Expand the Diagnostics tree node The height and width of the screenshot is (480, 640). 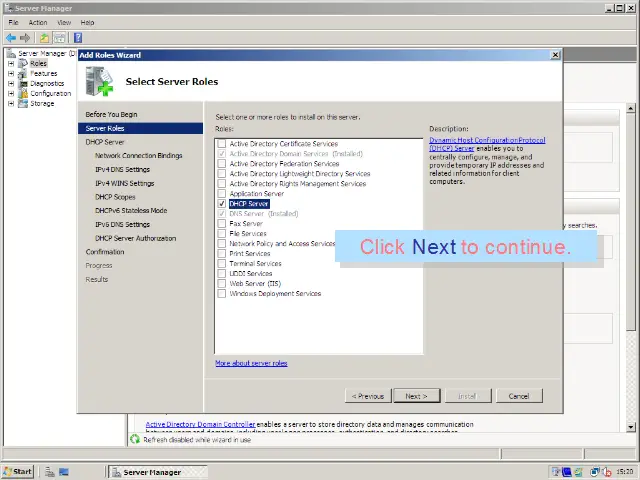coord(11,83)
